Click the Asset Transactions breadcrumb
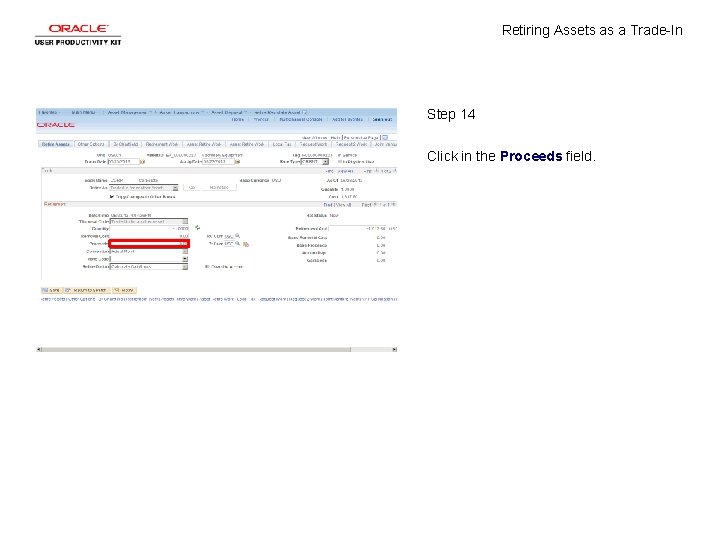The height and width of the screenshot is (540, 720). [180, 112]
